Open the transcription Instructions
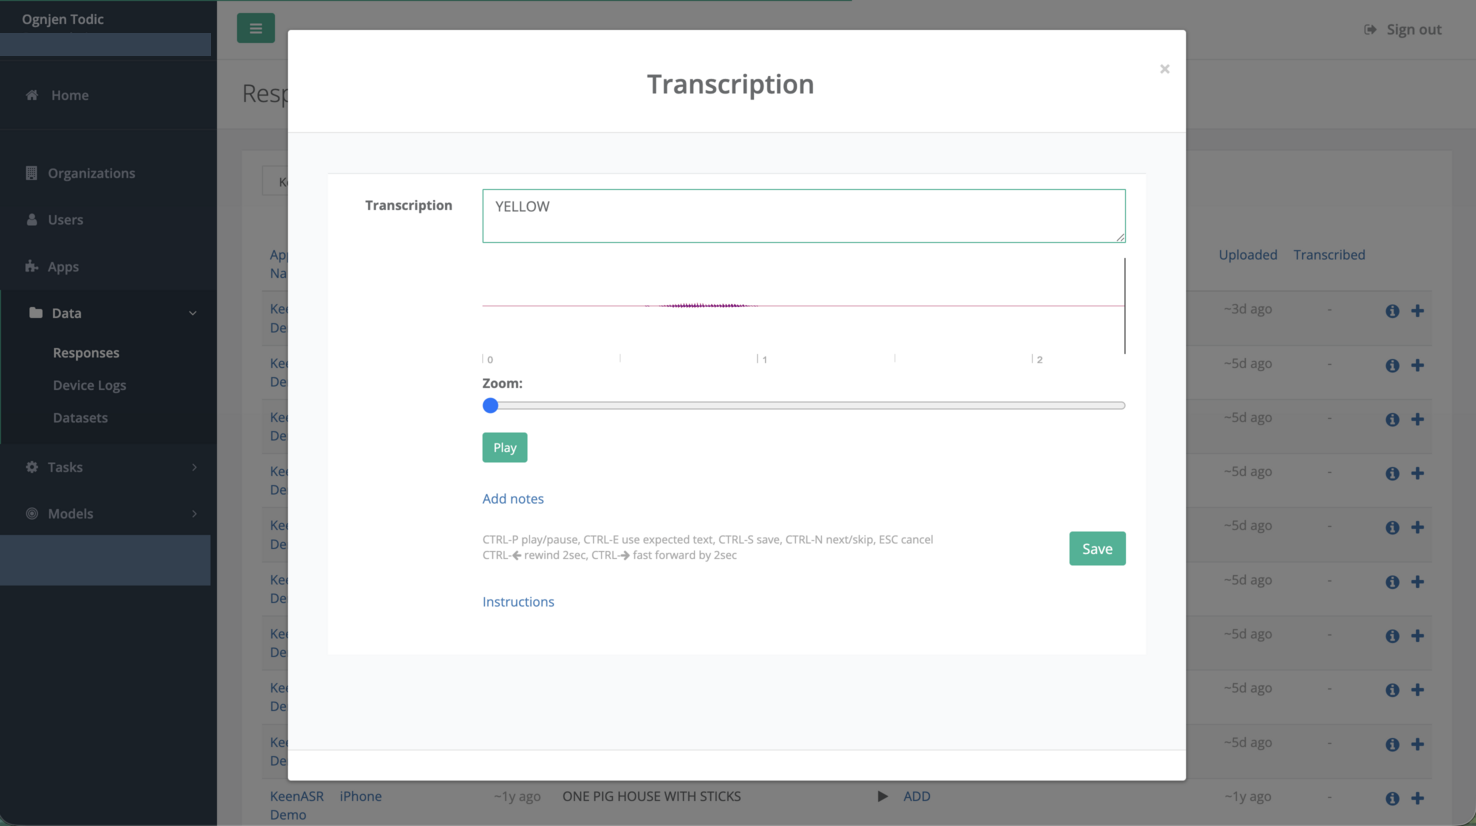Viewport: 1476px width, 826px height. tap(518, 601)
